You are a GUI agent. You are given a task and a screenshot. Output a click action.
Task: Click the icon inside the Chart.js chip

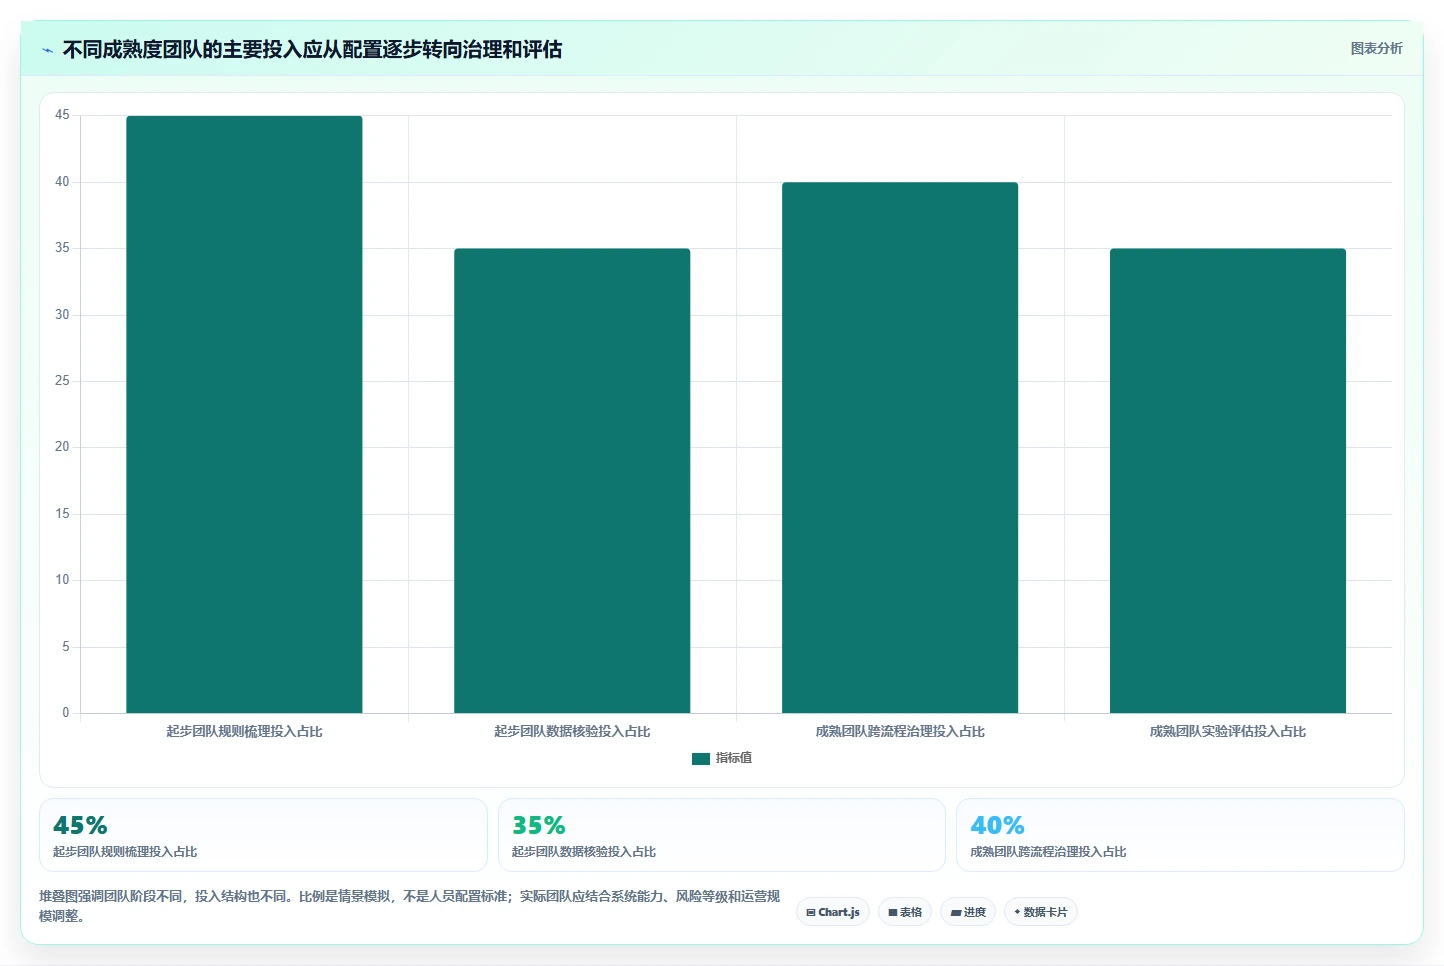point(811,912)
